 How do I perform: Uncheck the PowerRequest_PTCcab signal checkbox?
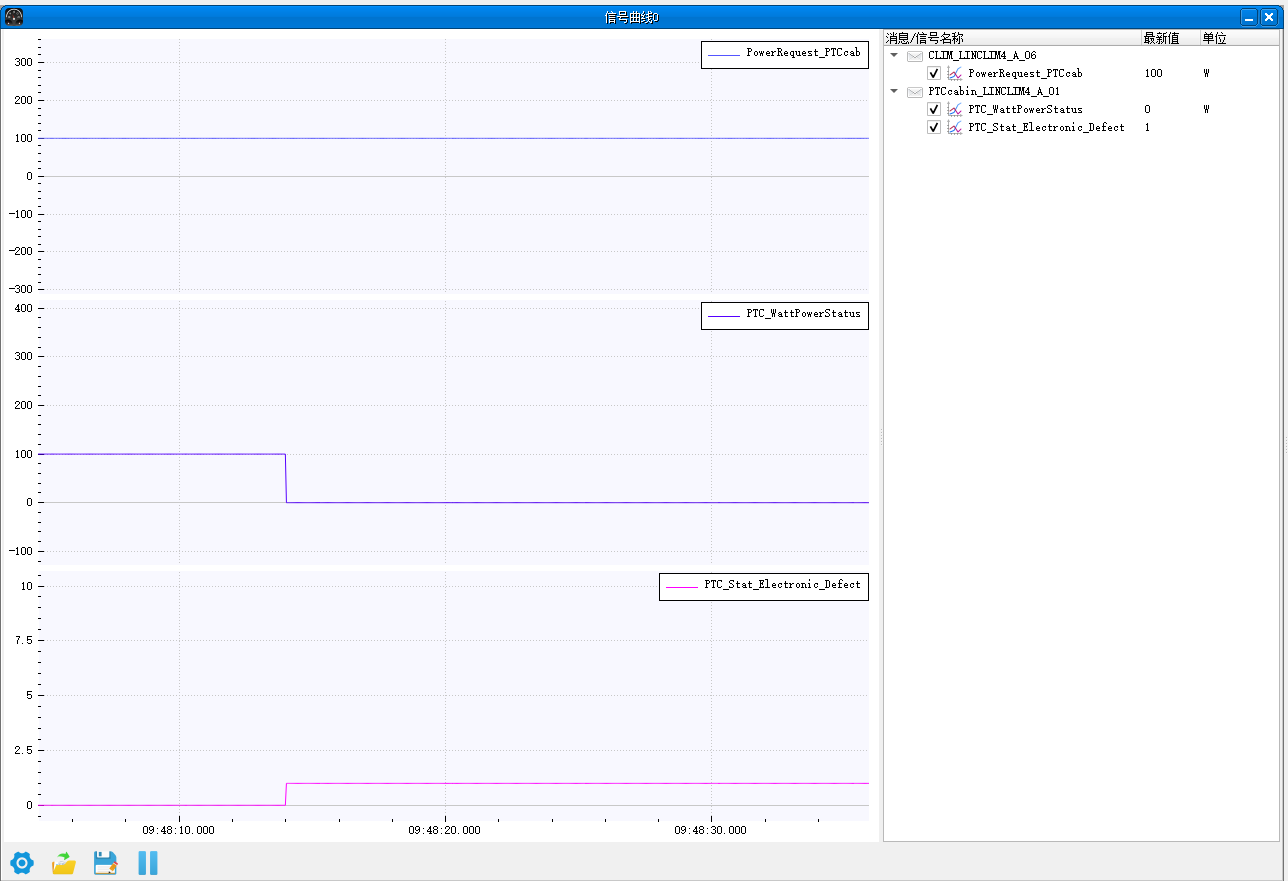pos(934,73)
